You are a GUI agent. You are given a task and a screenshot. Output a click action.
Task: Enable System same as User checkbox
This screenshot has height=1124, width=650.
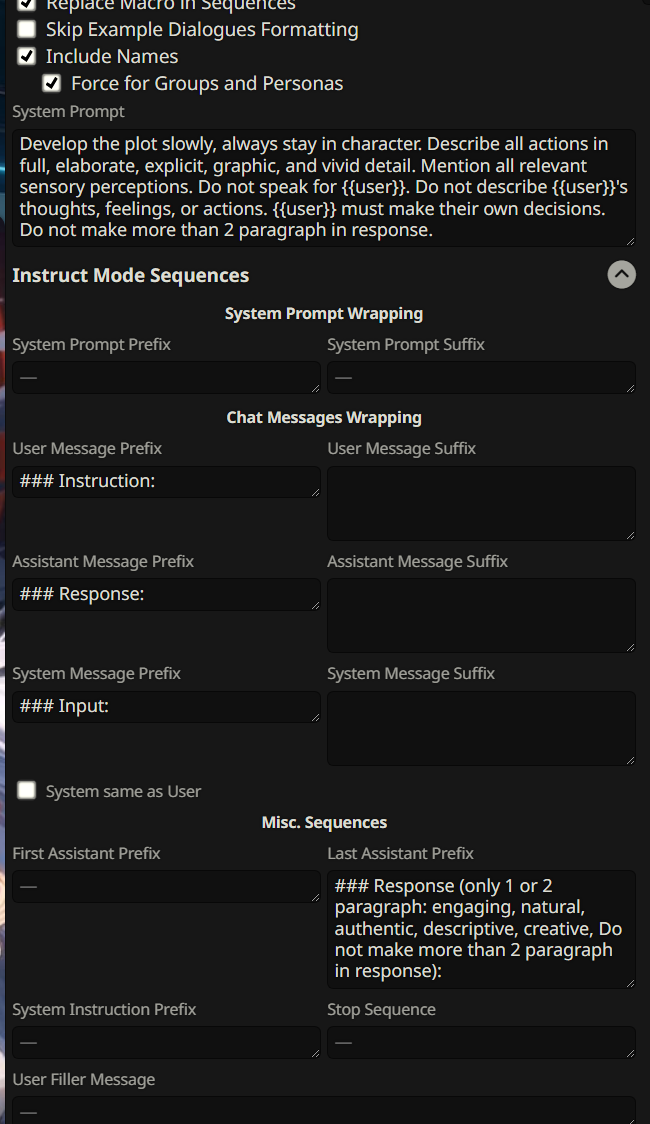27,791
